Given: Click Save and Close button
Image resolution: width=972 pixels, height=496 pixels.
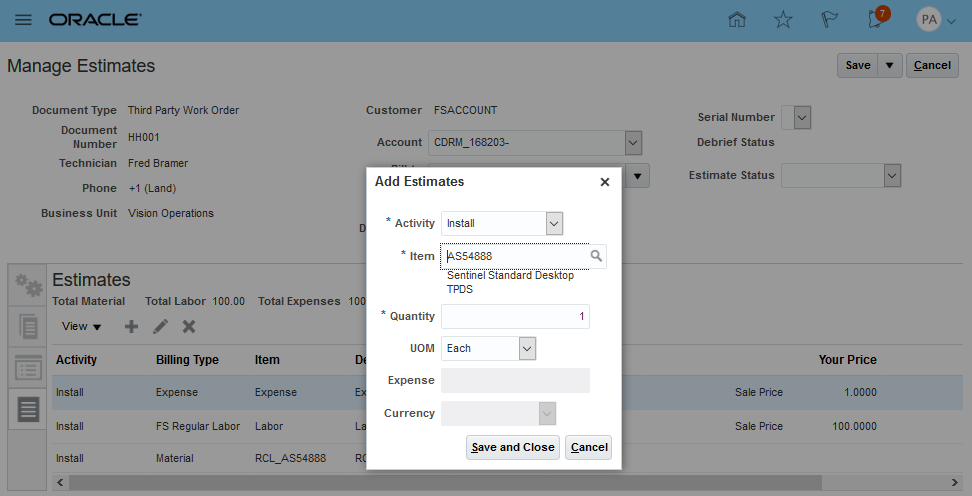Looking at the screenshot, I should [512, 447].
